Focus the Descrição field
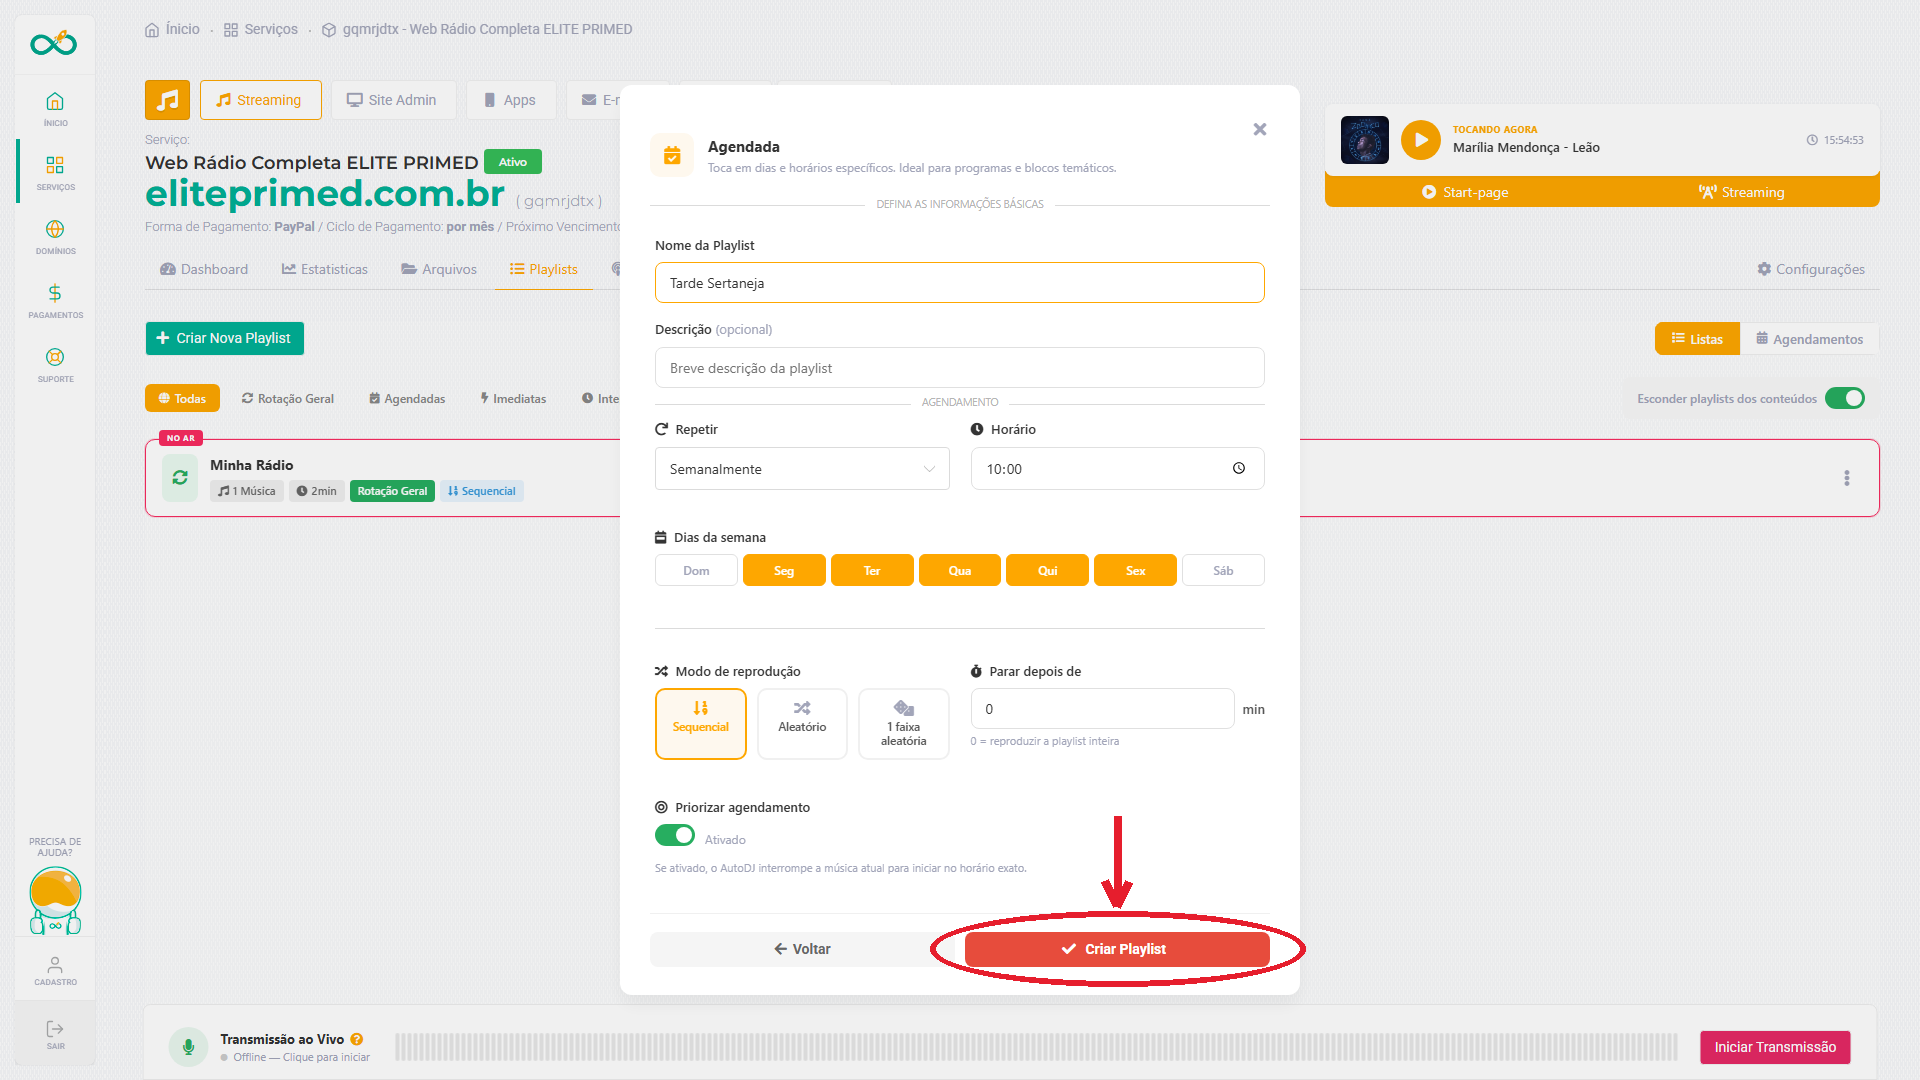Image resolution: width=1920 pixels, height=1080 pixels. tap(959, 367)
